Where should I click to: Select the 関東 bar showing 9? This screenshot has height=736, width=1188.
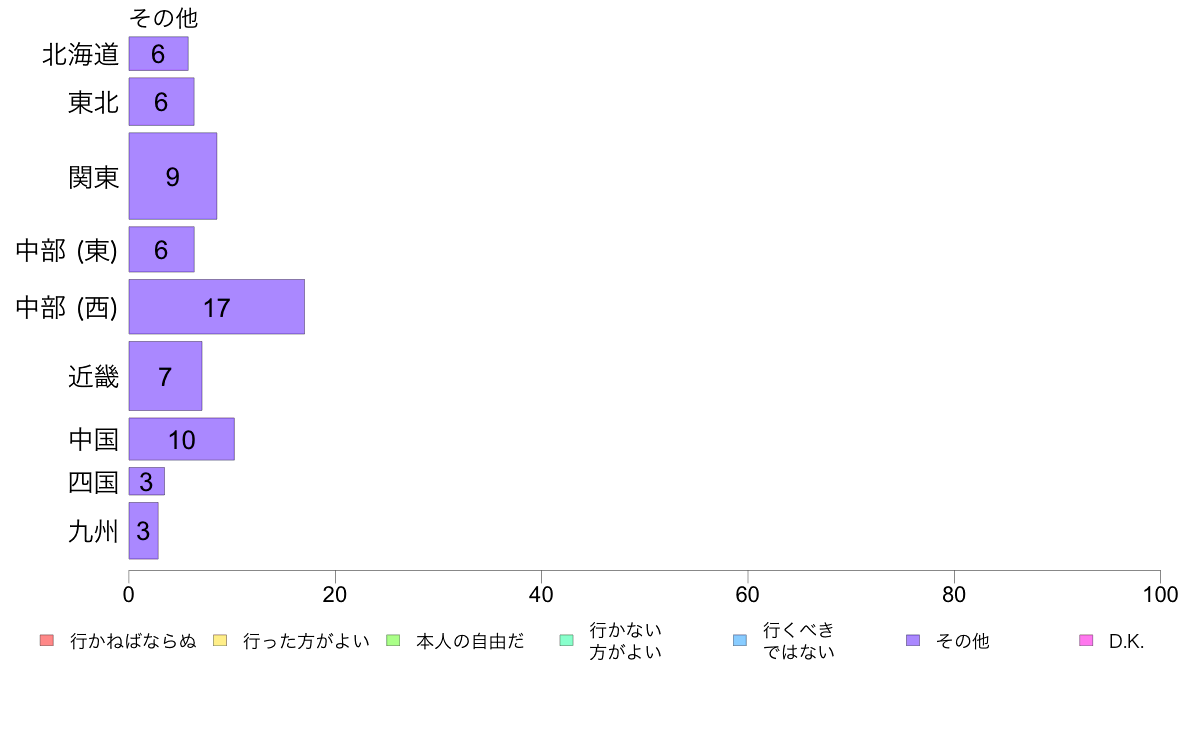click(x=173, y=176)
